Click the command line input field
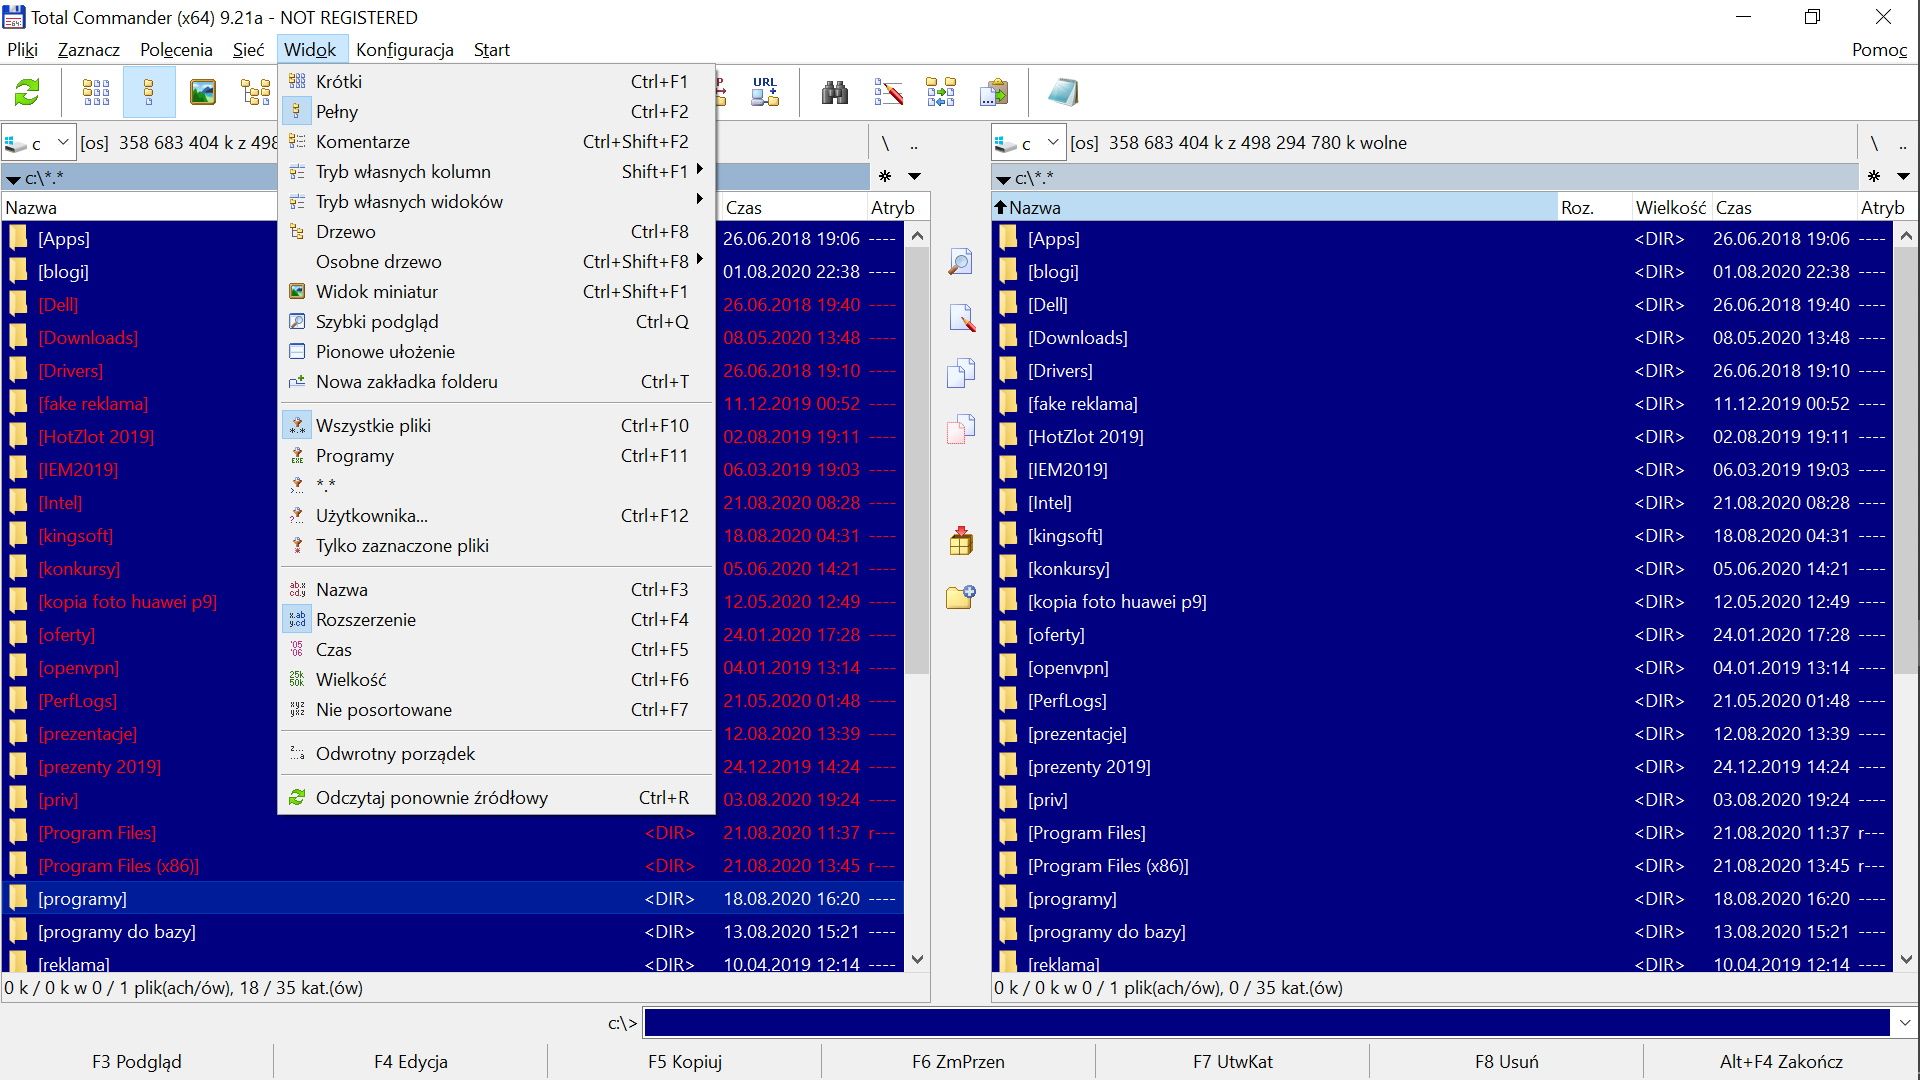The image size is (1920, 1080). click(1266, 1022)
